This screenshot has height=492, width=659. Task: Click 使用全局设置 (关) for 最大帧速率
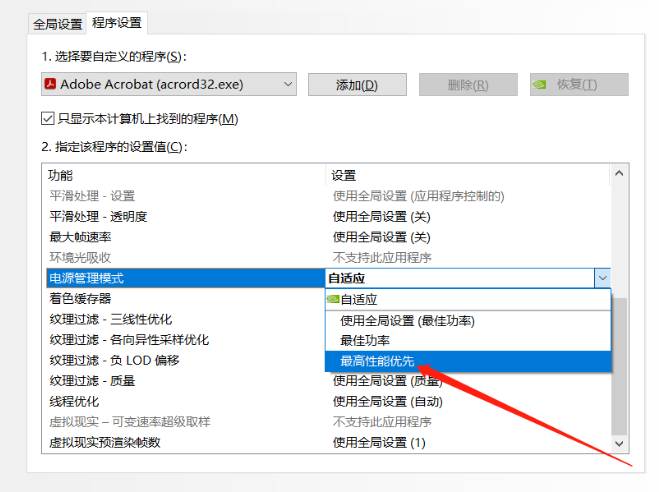point(382,237)
